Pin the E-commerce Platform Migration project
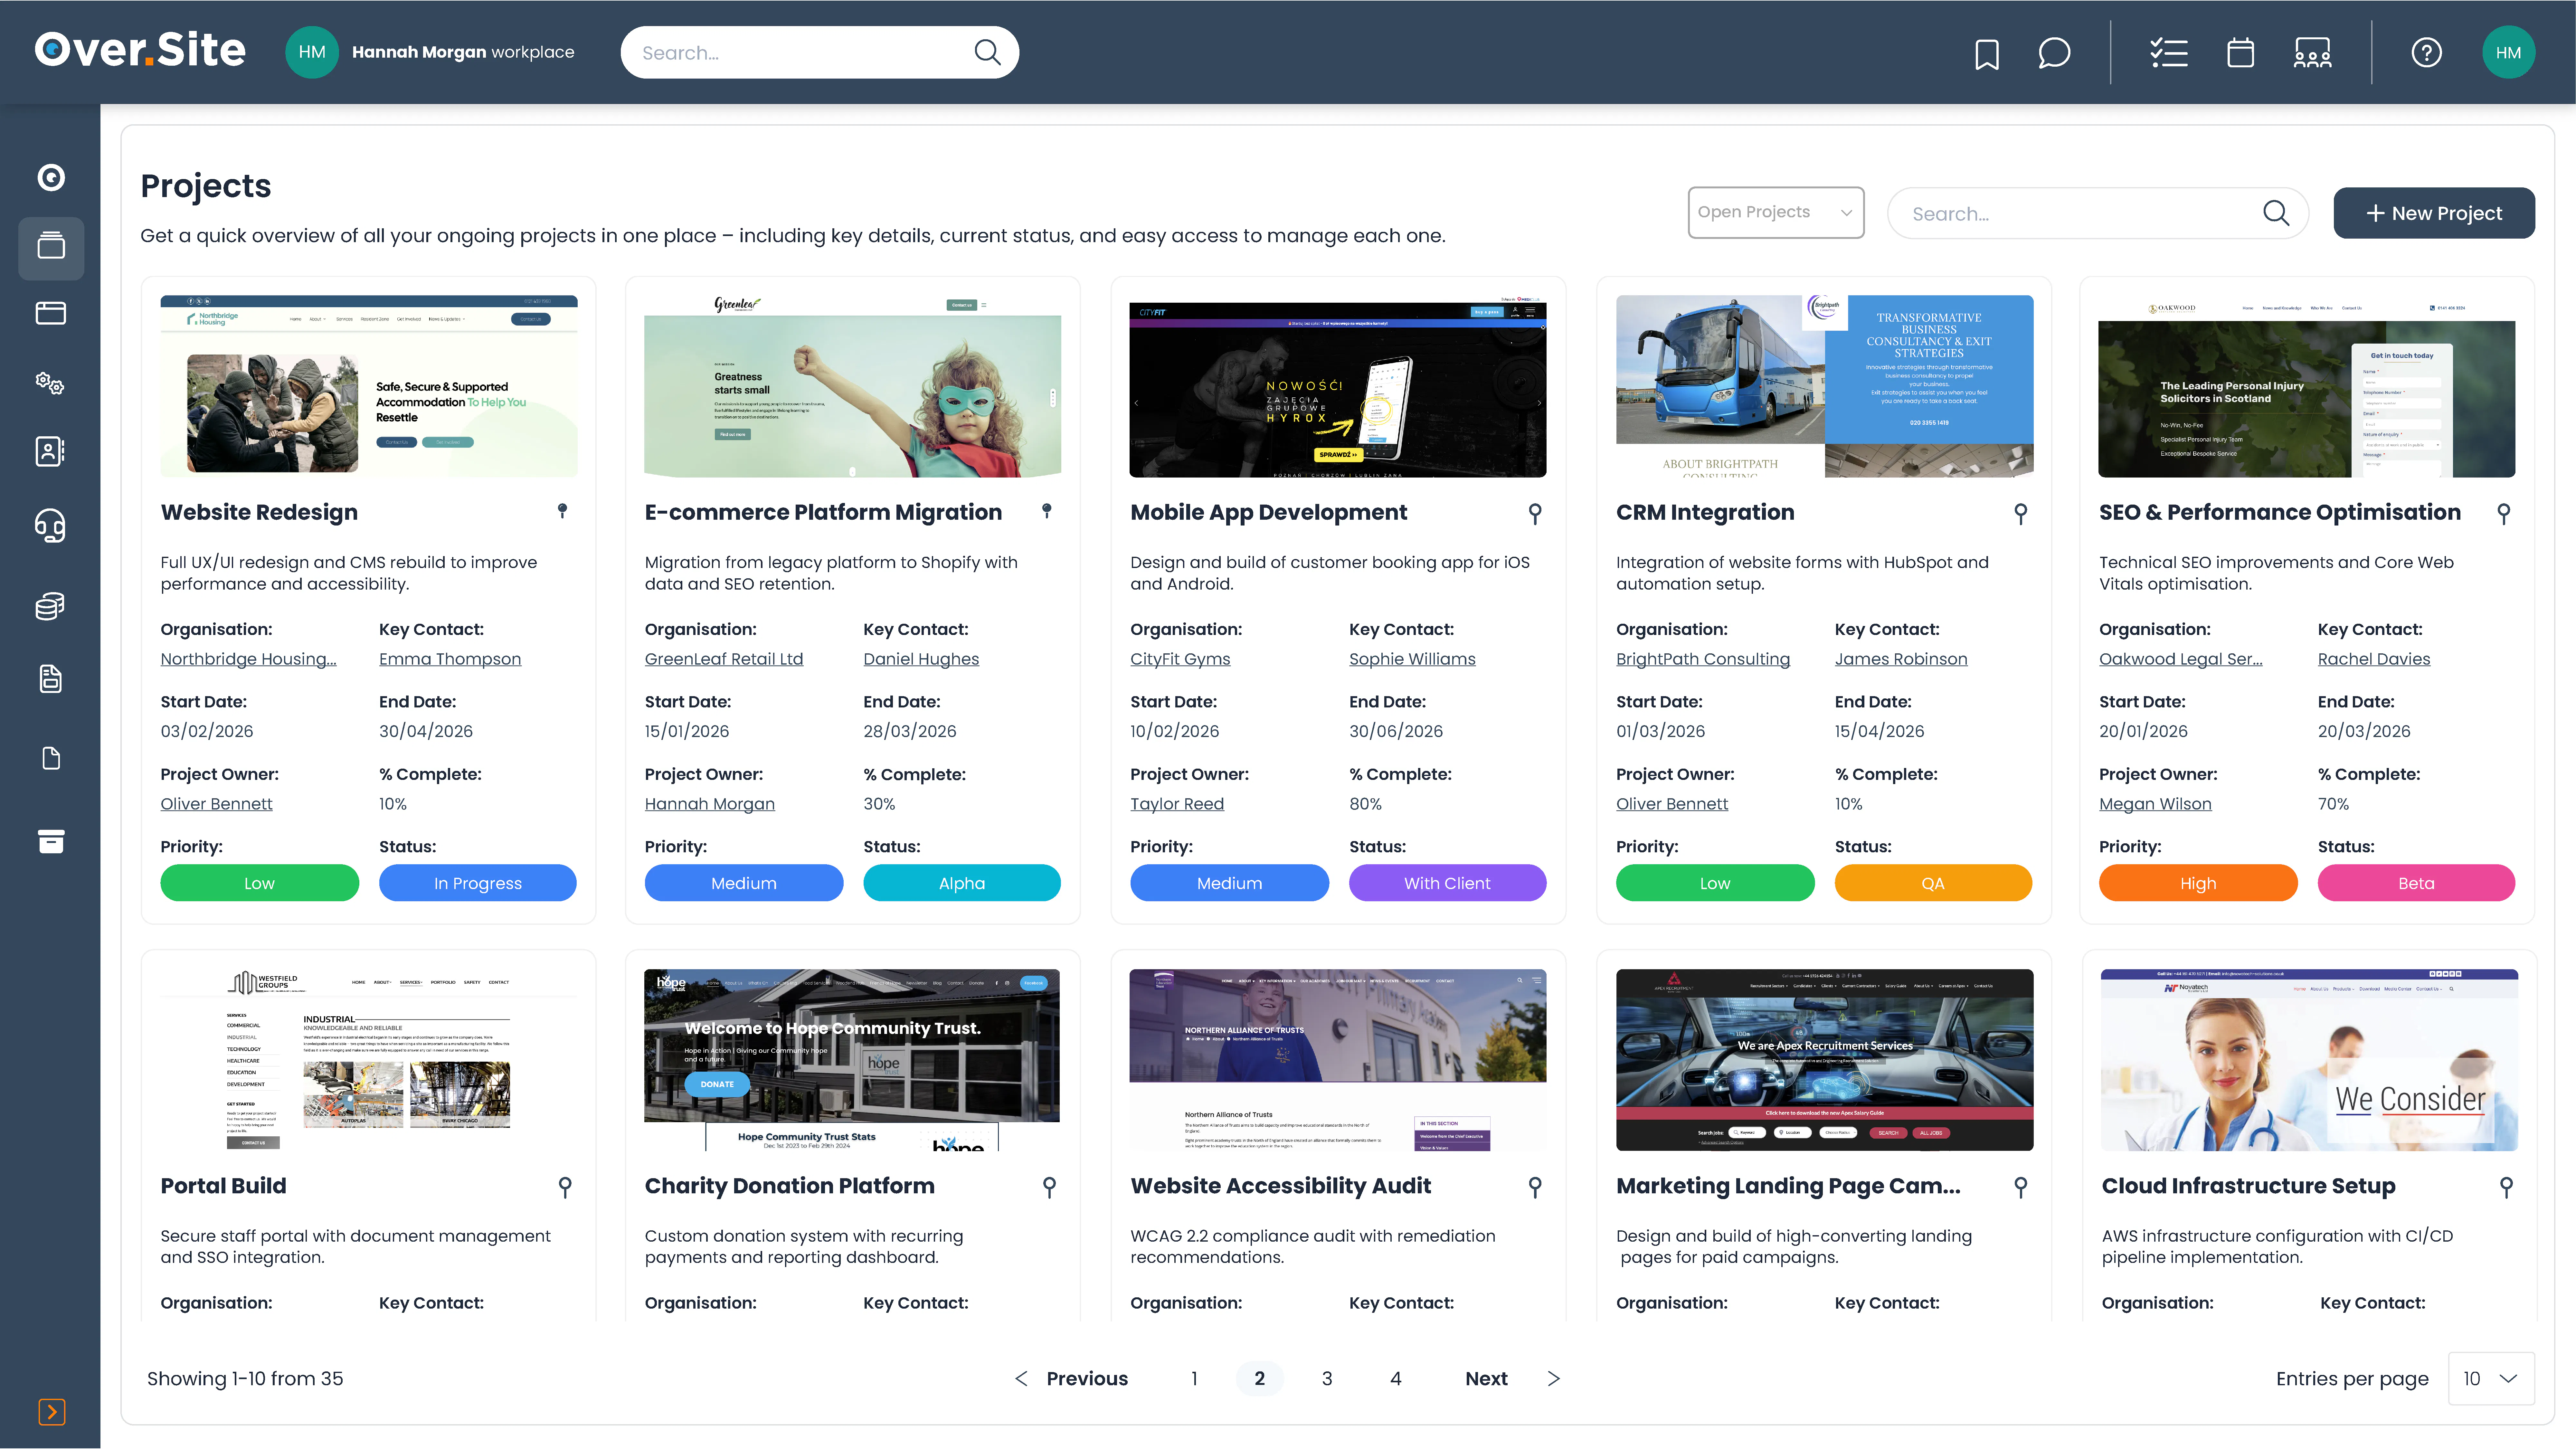2576x1449 pixels. [x=1047, y=511]
